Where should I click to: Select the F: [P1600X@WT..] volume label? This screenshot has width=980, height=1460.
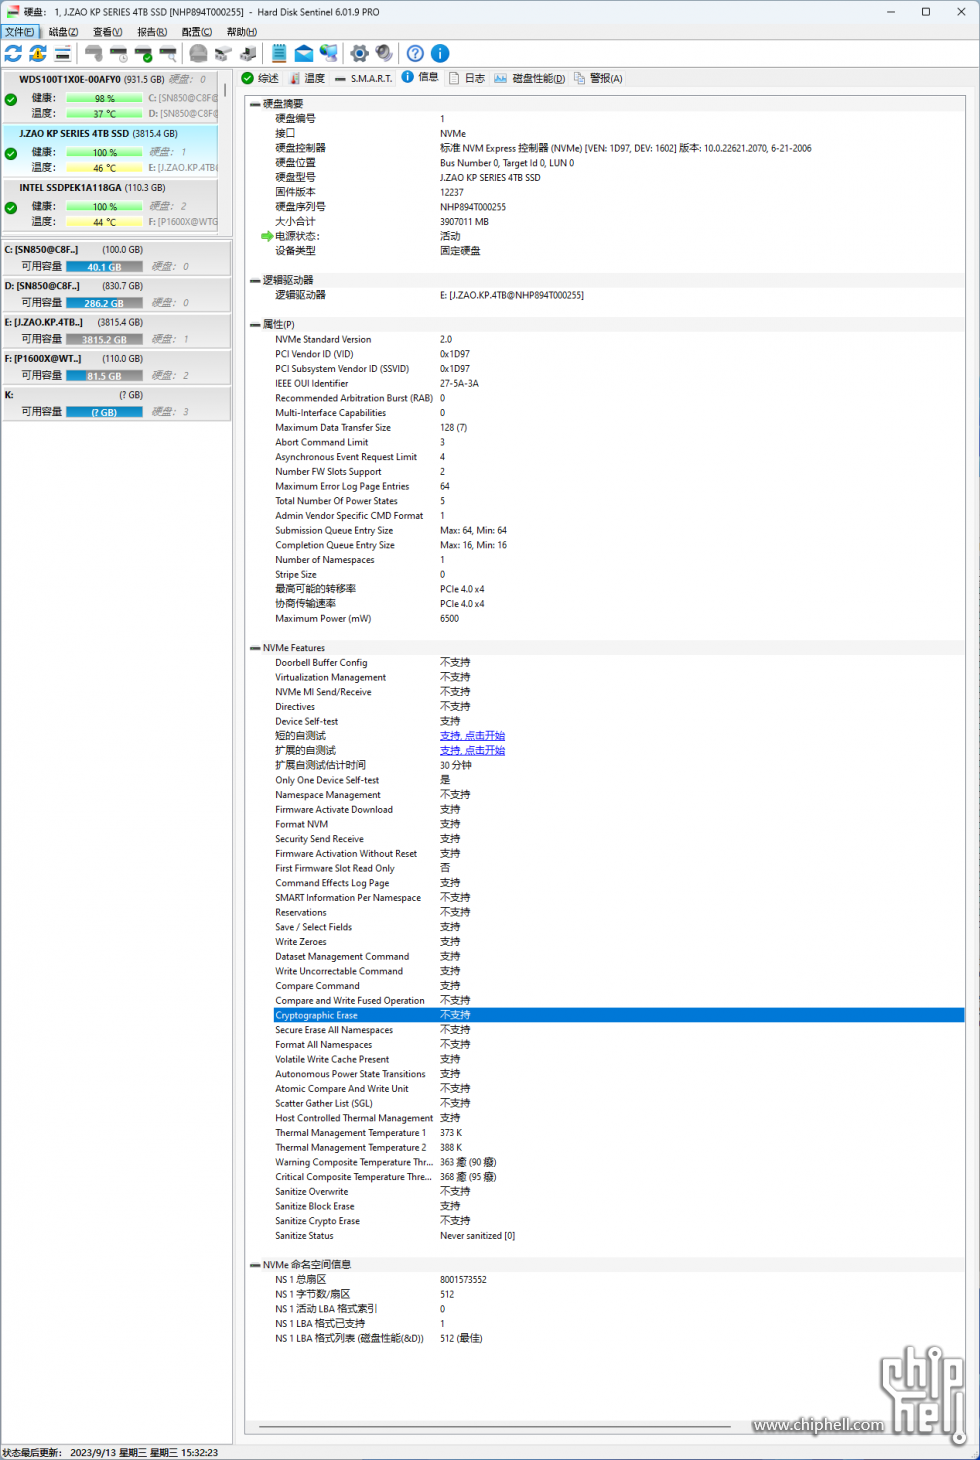[43, 359]
